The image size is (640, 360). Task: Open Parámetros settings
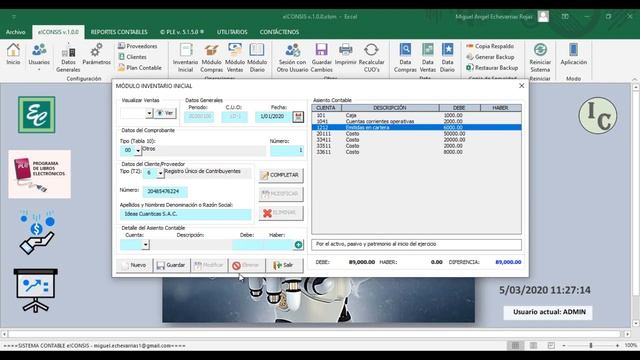point(96,54)
